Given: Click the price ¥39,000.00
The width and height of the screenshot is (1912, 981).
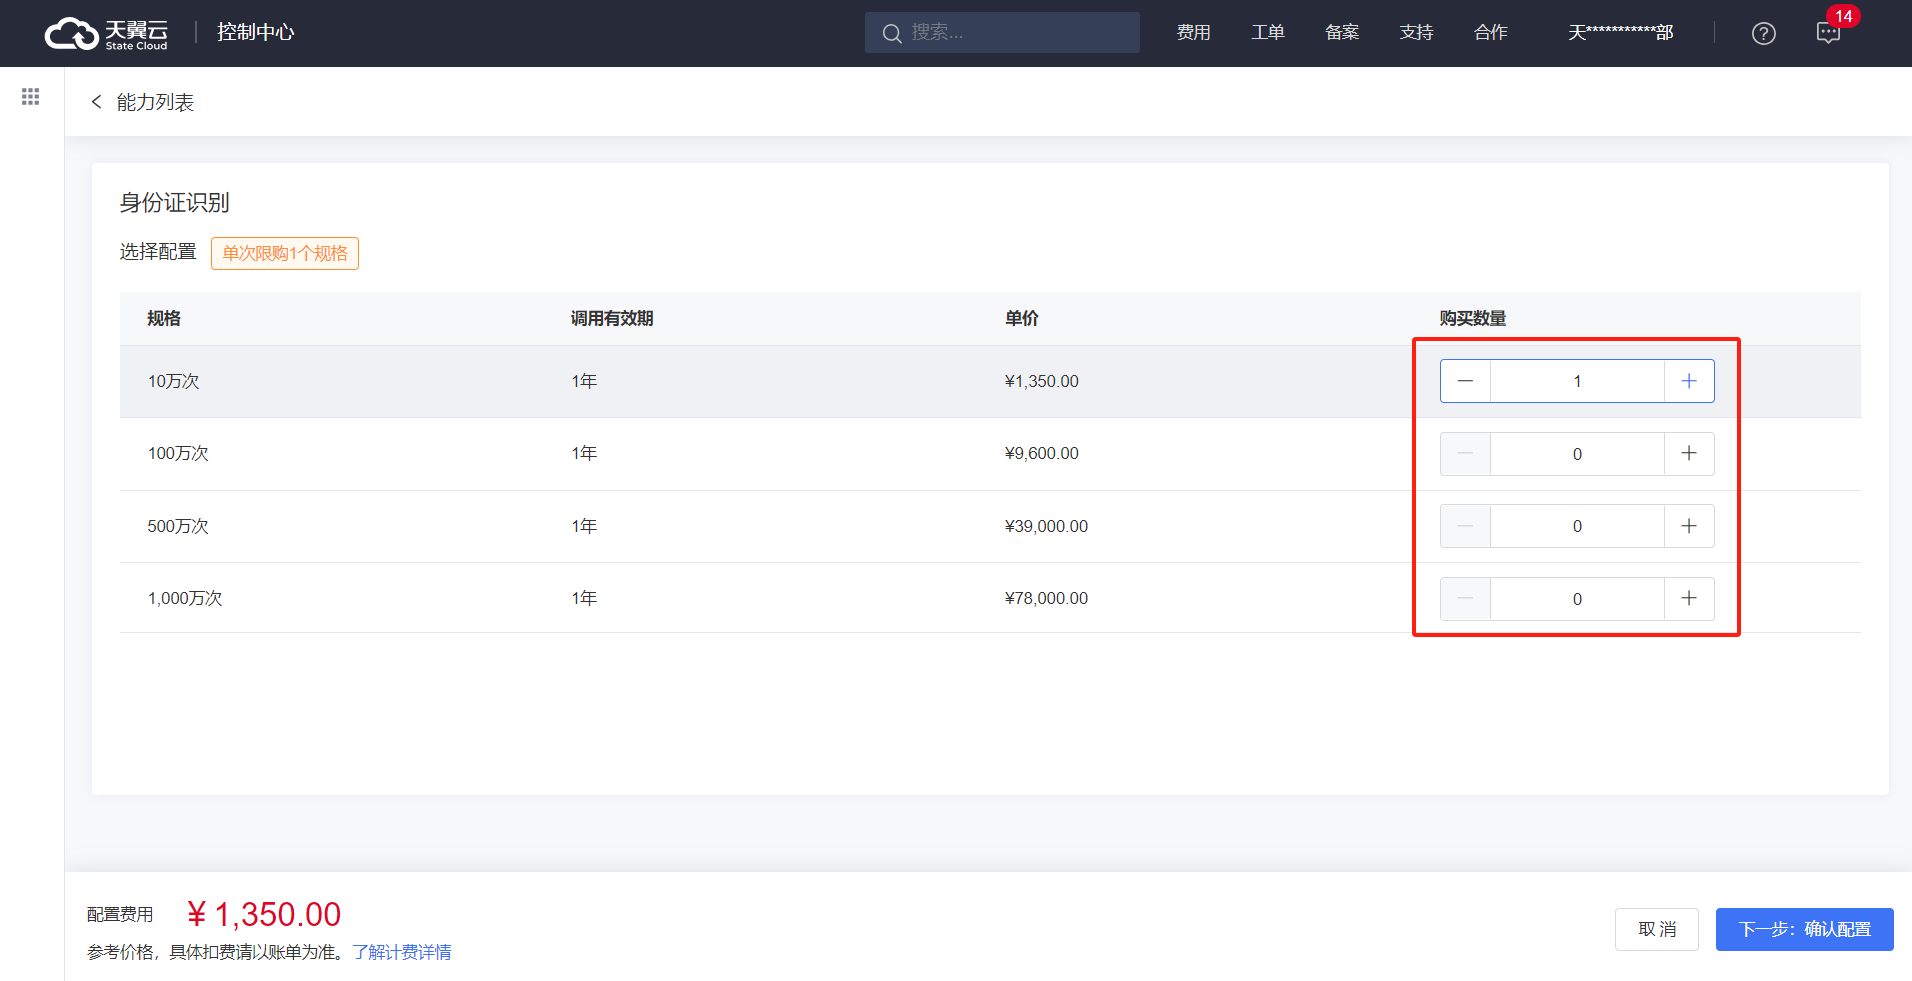Looking at the screenshot, I should pyautogui.click(x=1046, y=526).
